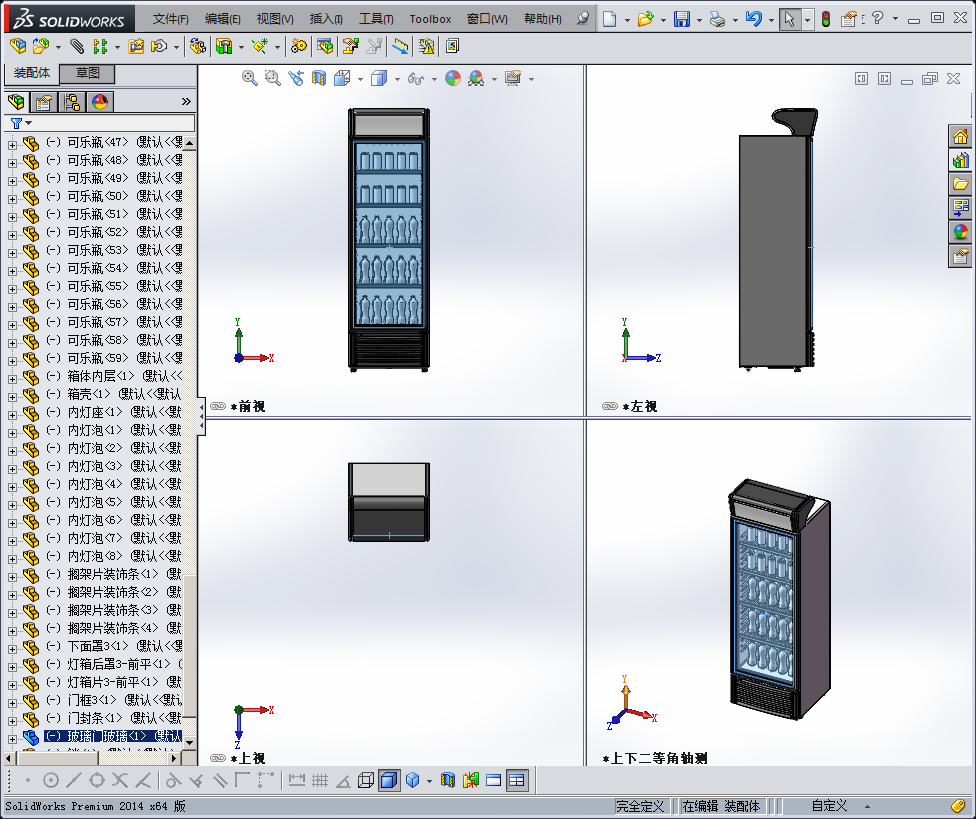Click the Options clipboard-and-hand button
The height and width of the screenshot is (819, 976).
(x=849, y=19)
